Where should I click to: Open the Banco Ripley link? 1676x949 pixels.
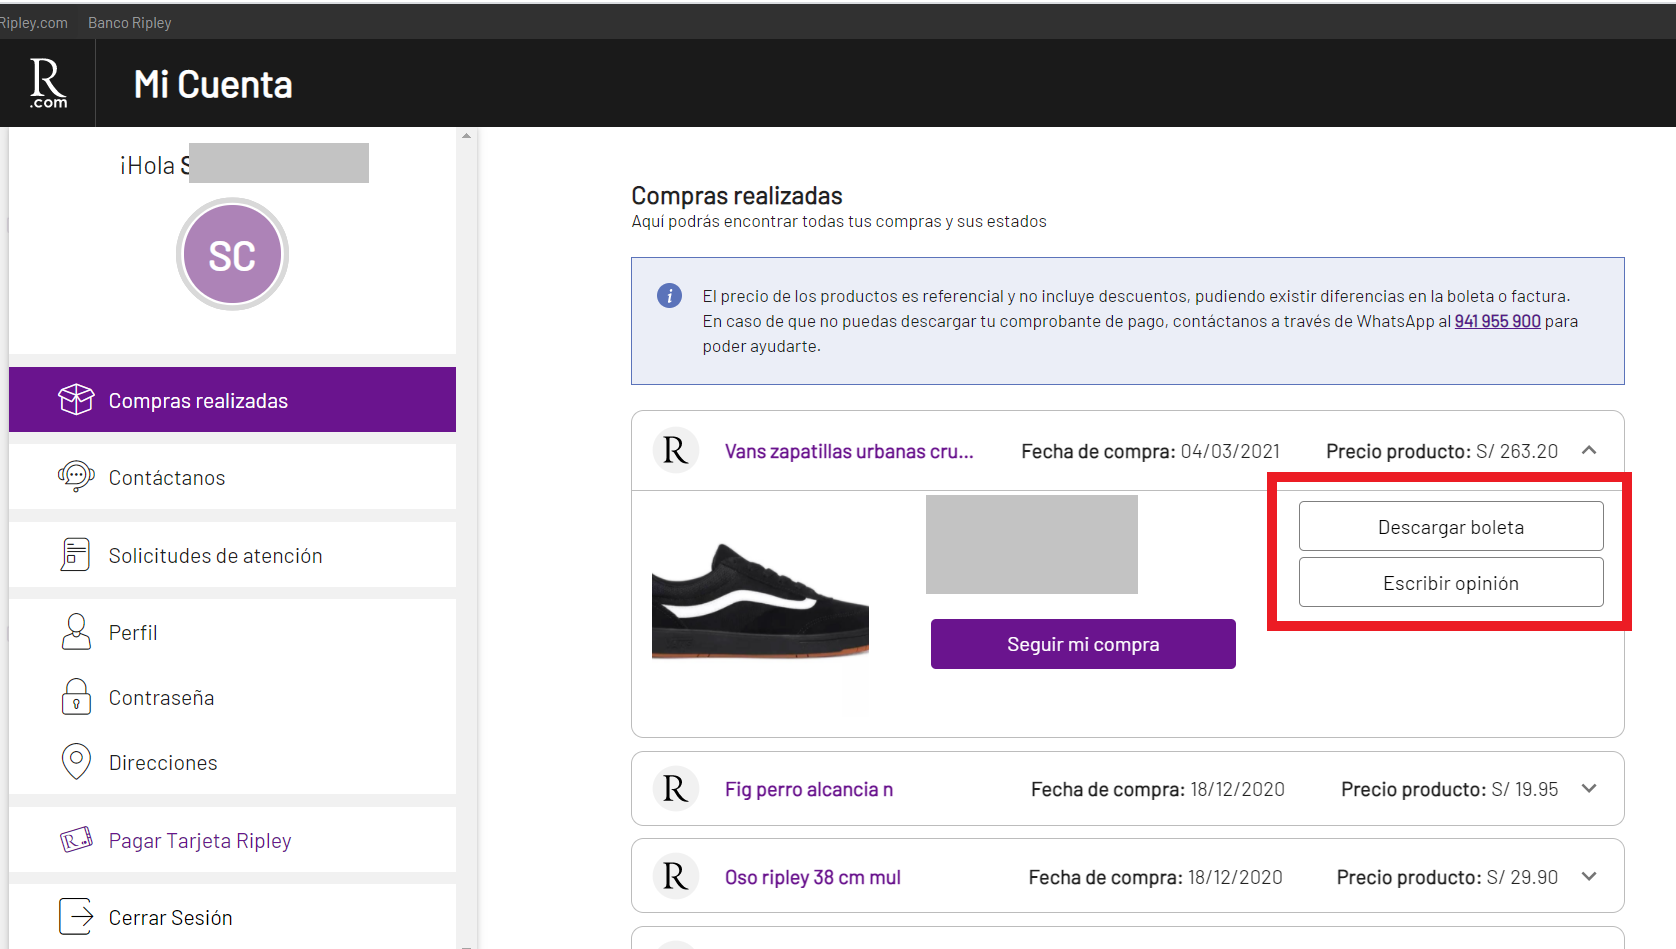(x=130, y=22)
